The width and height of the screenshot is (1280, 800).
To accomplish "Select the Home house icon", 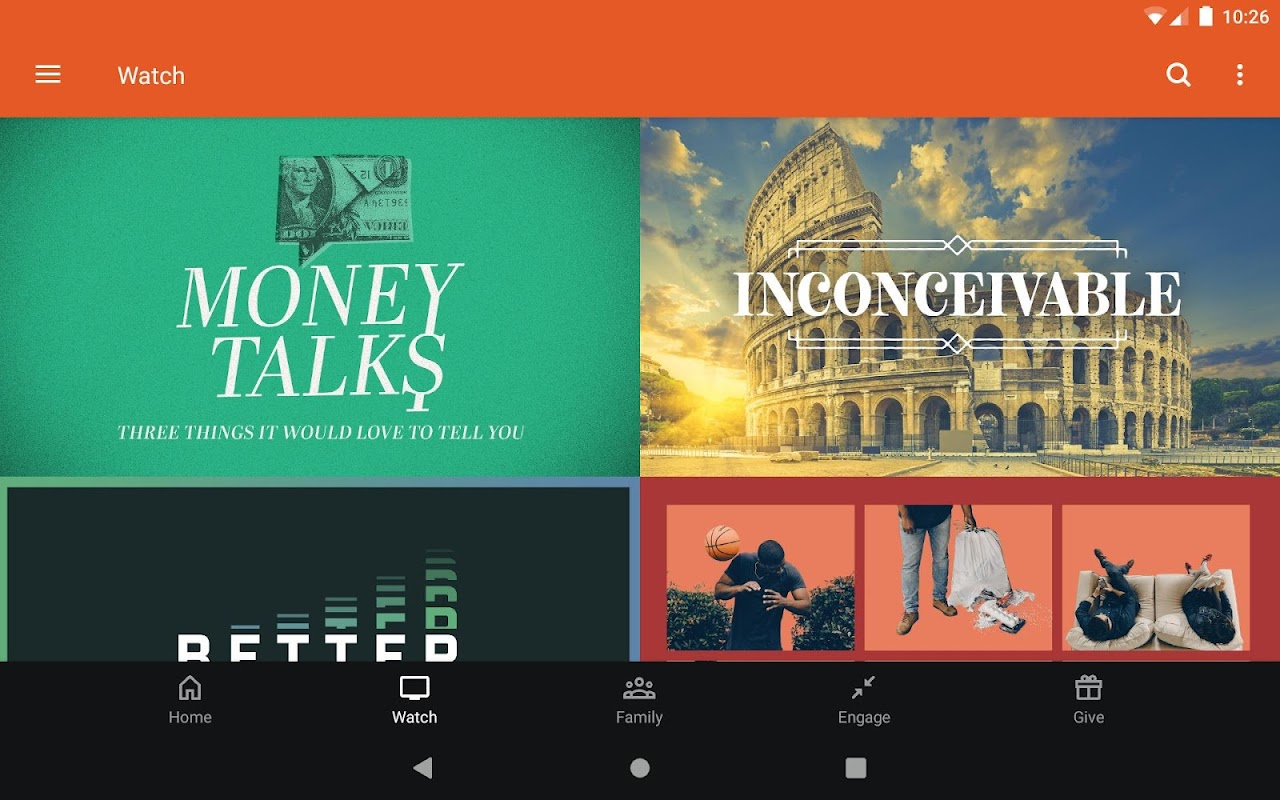I will tap(190, 688).
